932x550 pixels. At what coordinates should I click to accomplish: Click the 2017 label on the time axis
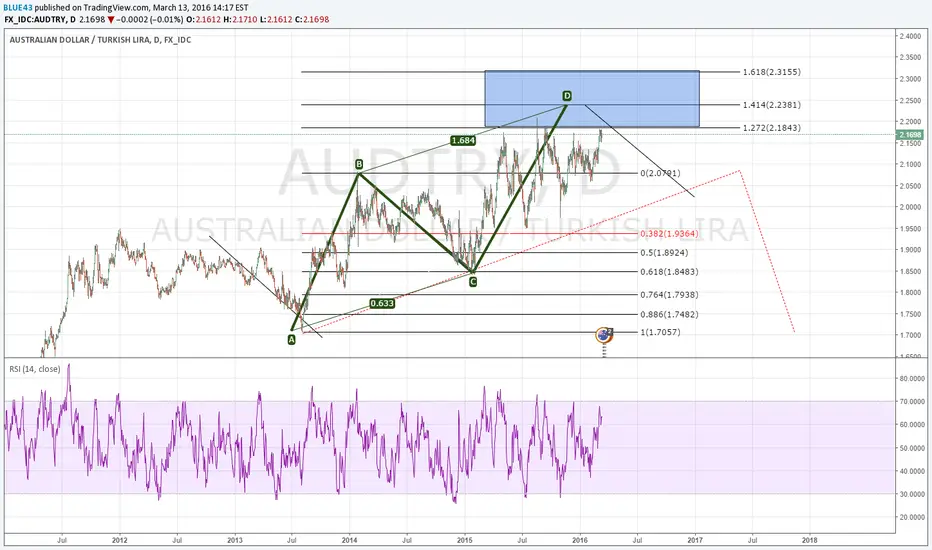695,540
